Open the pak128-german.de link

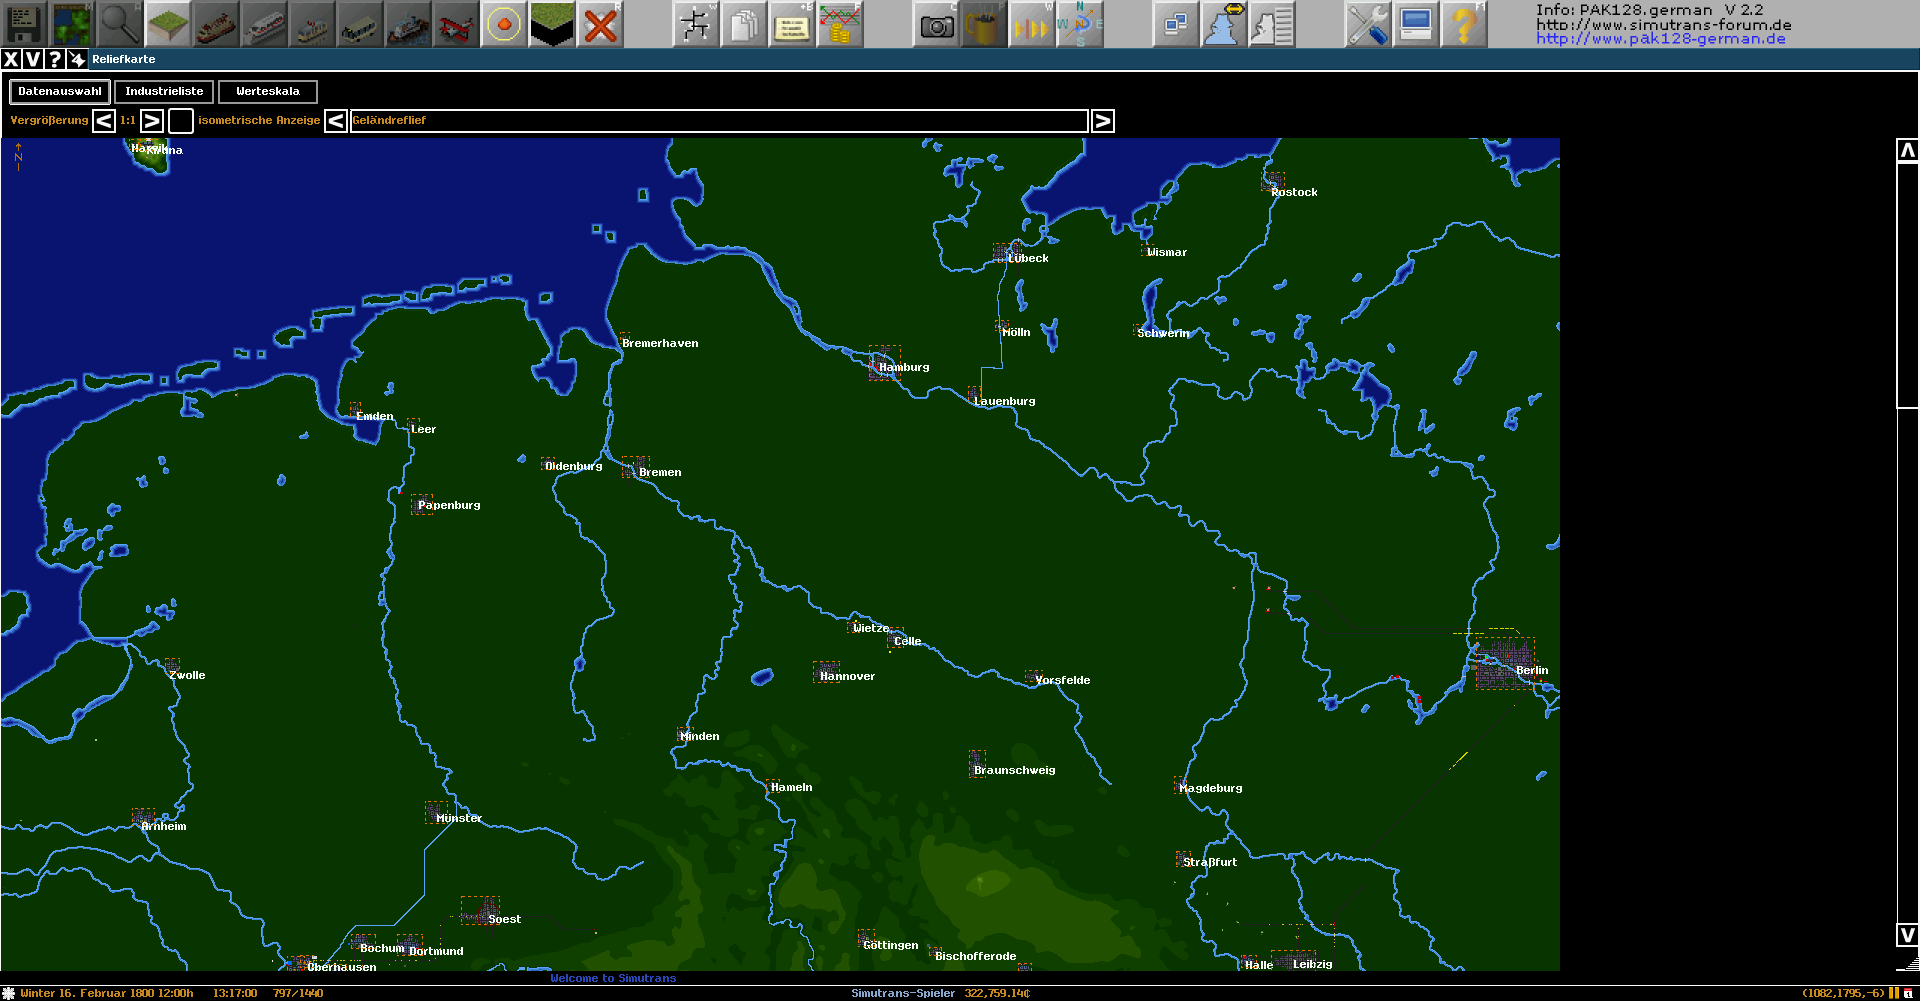click(1660, 39)
